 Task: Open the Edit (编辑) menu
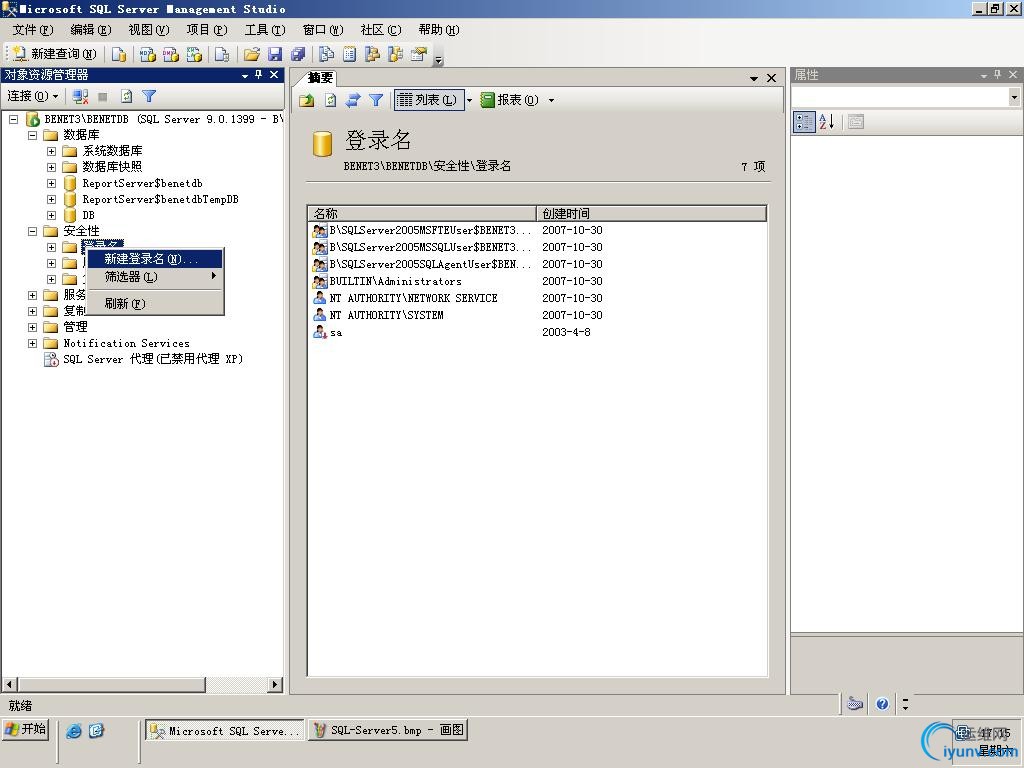click(91, 30)
